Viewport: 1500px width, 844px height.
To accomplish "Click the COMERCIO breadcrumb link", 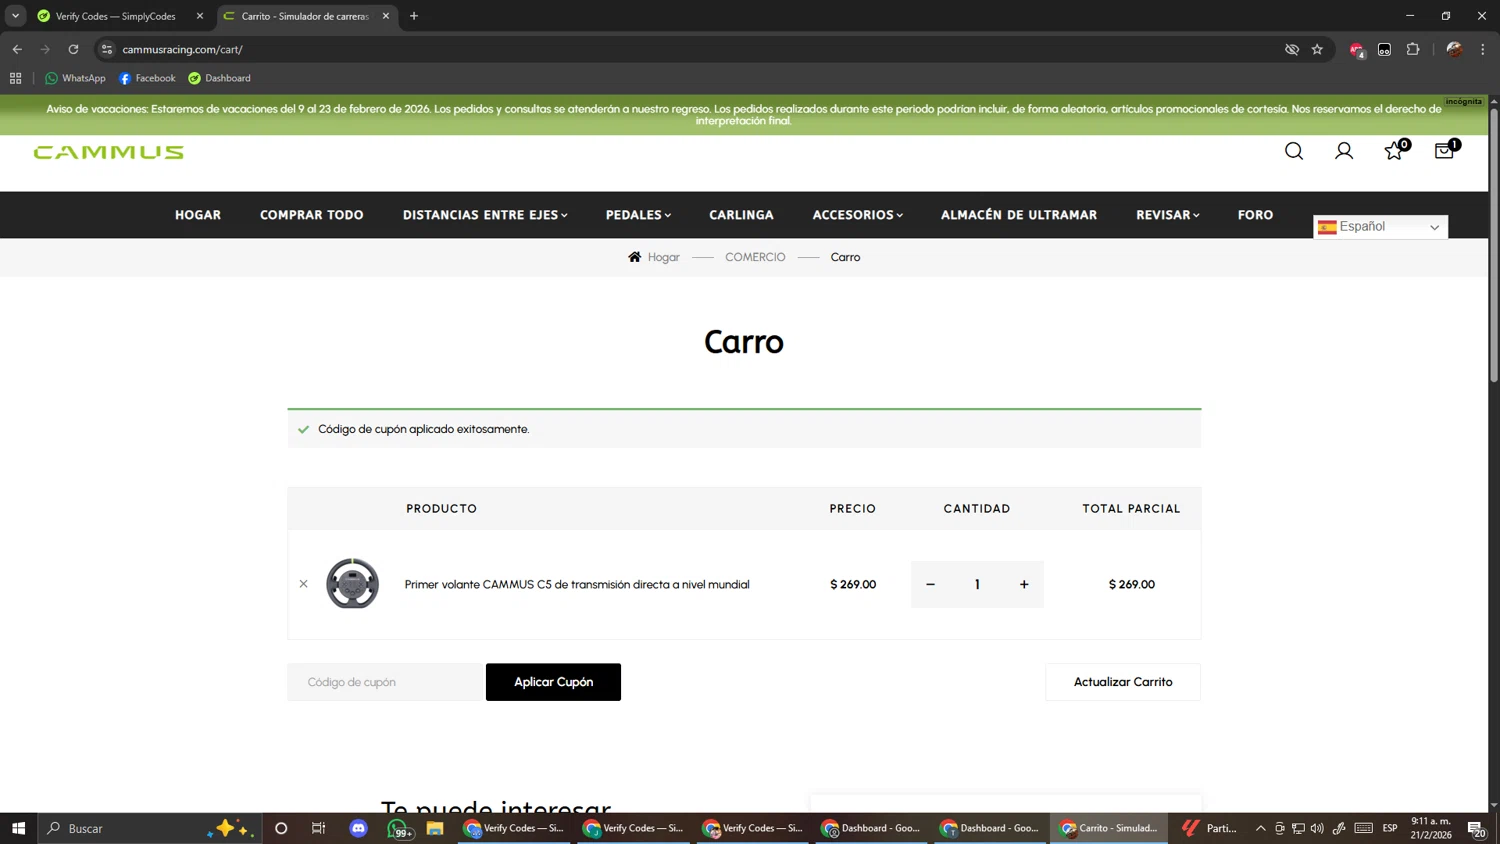I will 755,257.
